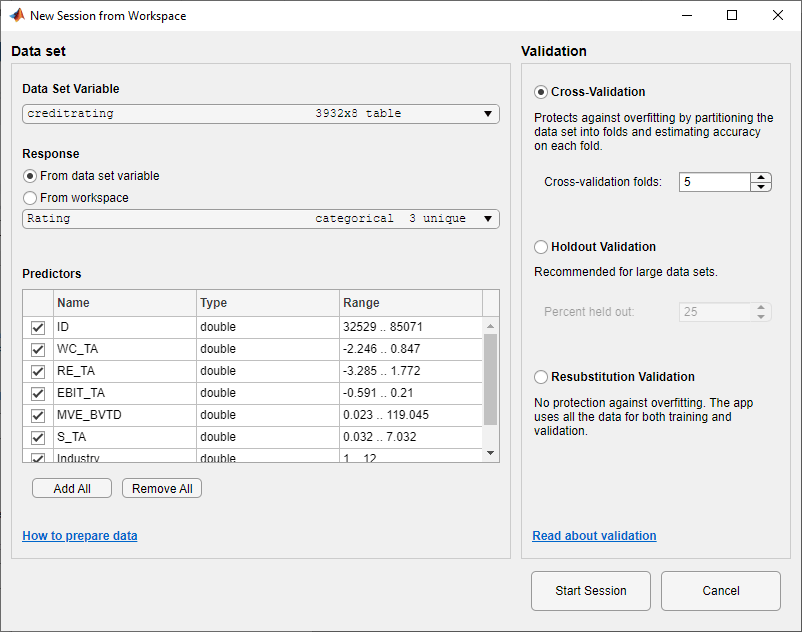802x632 pixels.
Task: Select Resubstitution Validation
Action: (x=540, y=376)
